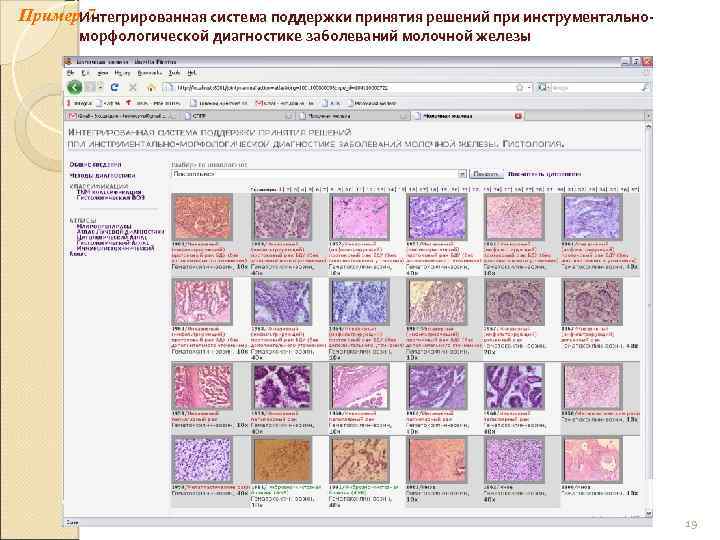Click the scroll-down arrow at the page bottom
This screenshot has width=720, height=540.
pyautogui.click(x=648, y=513)
